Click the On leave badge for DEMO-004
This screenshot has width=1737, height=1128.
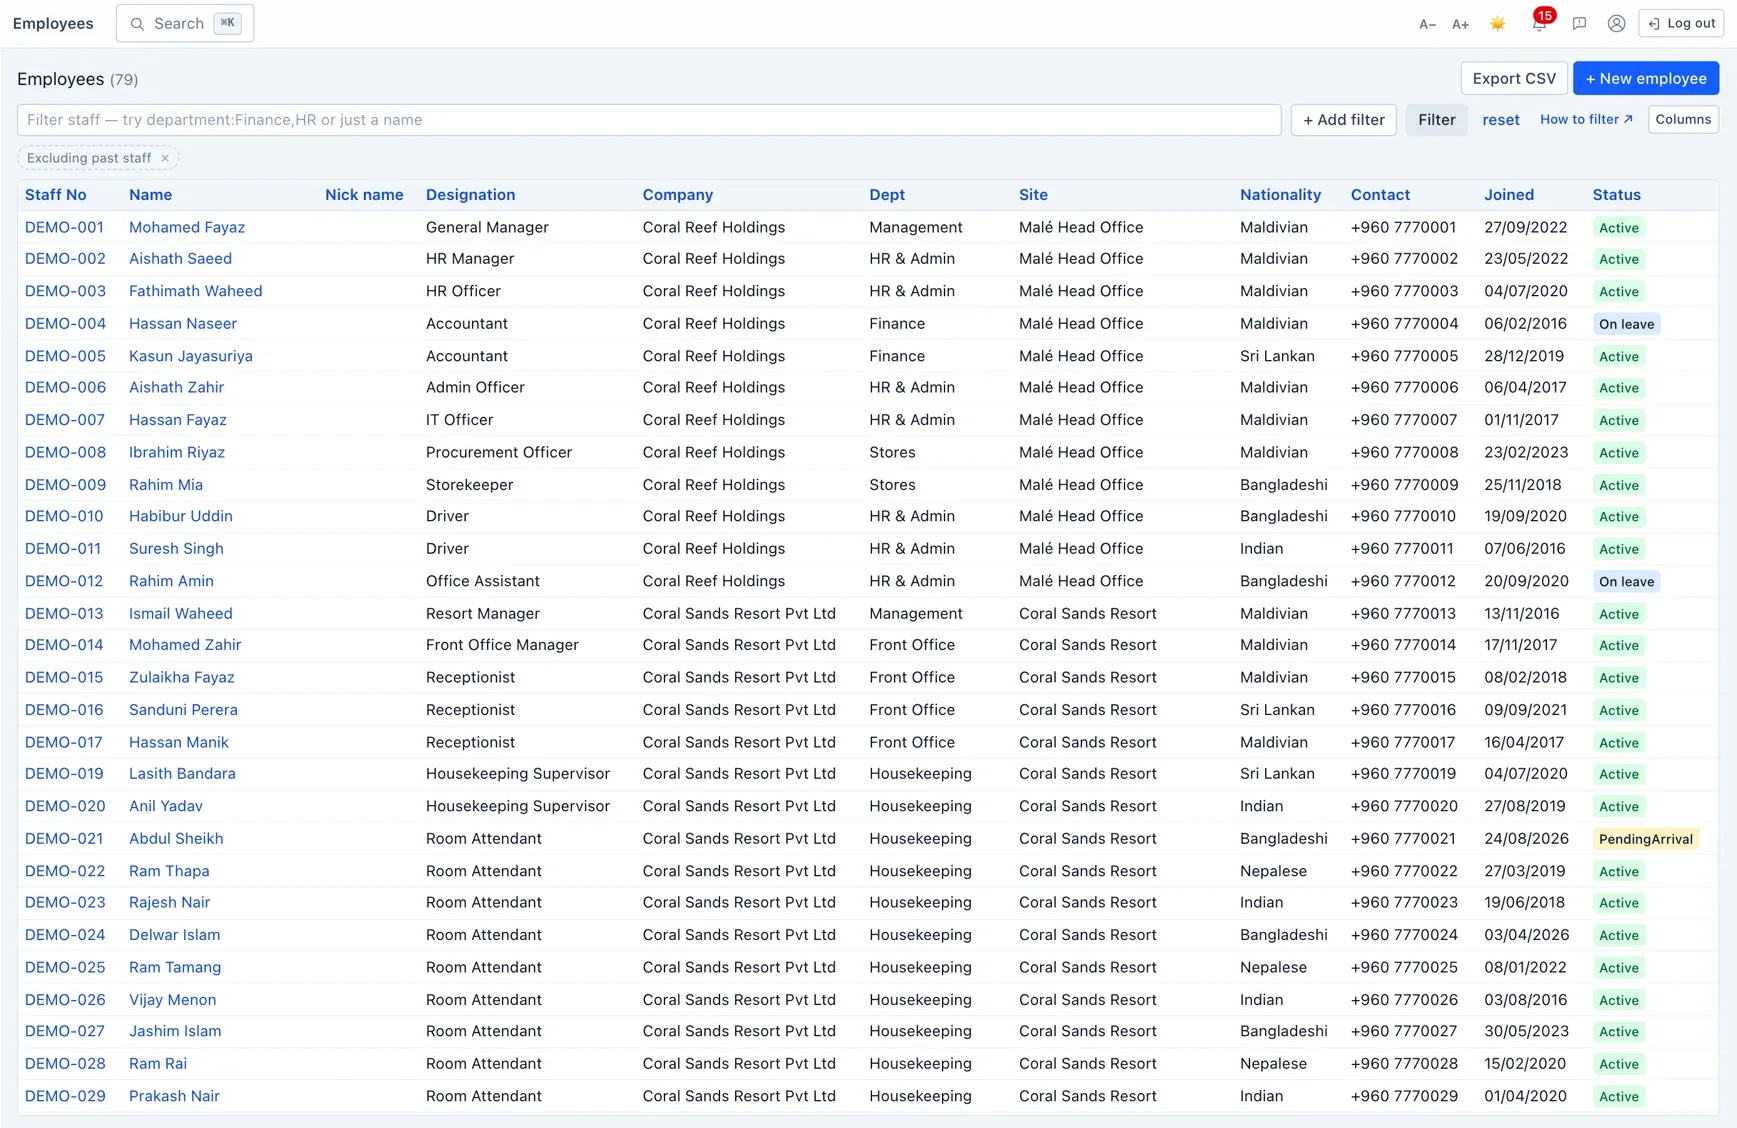click(1626, 324)
